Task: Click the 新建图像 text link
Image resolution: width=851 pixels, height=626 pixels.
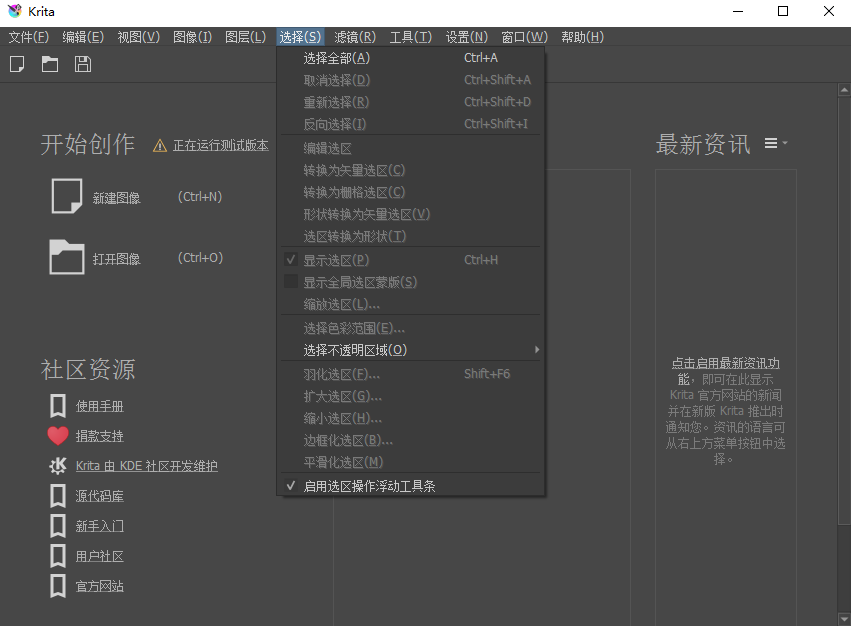Action: click(x=116, y=198)
